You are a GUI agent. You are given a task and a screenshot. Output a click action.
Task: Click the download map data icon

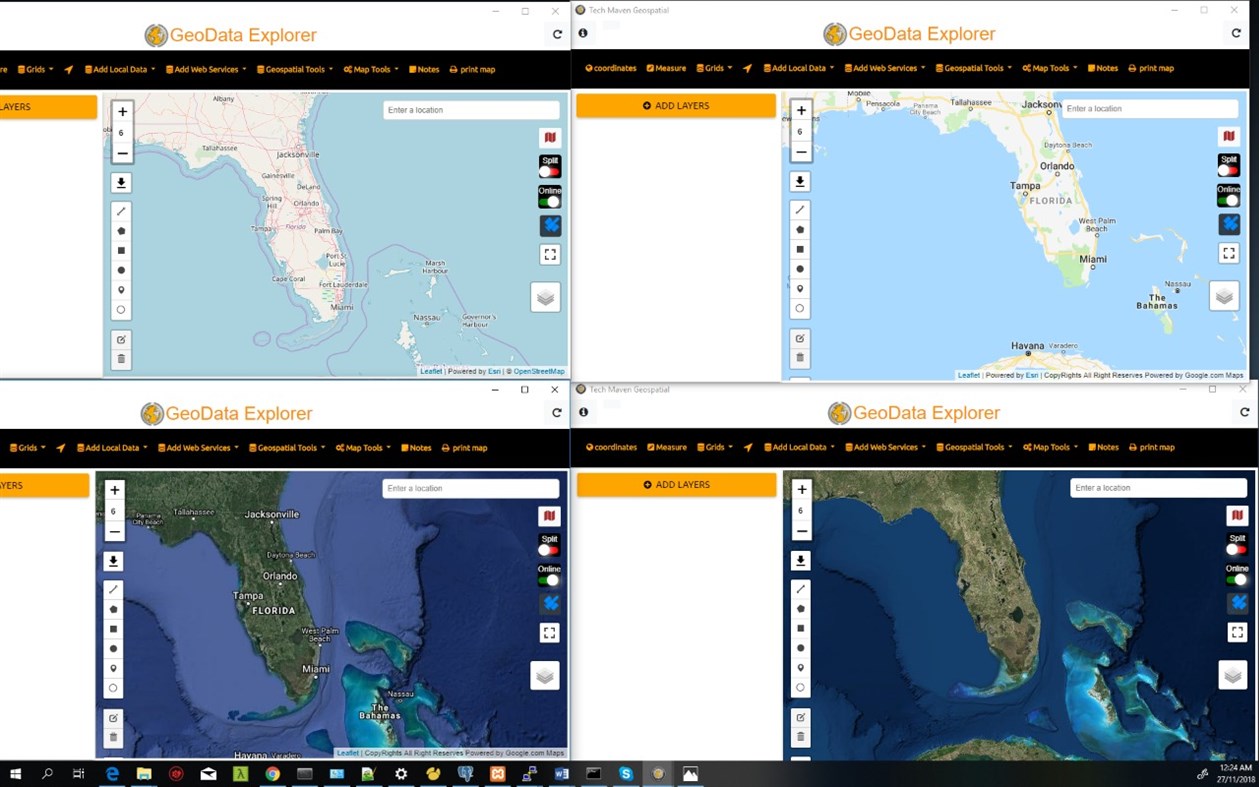tap(120, 182)
